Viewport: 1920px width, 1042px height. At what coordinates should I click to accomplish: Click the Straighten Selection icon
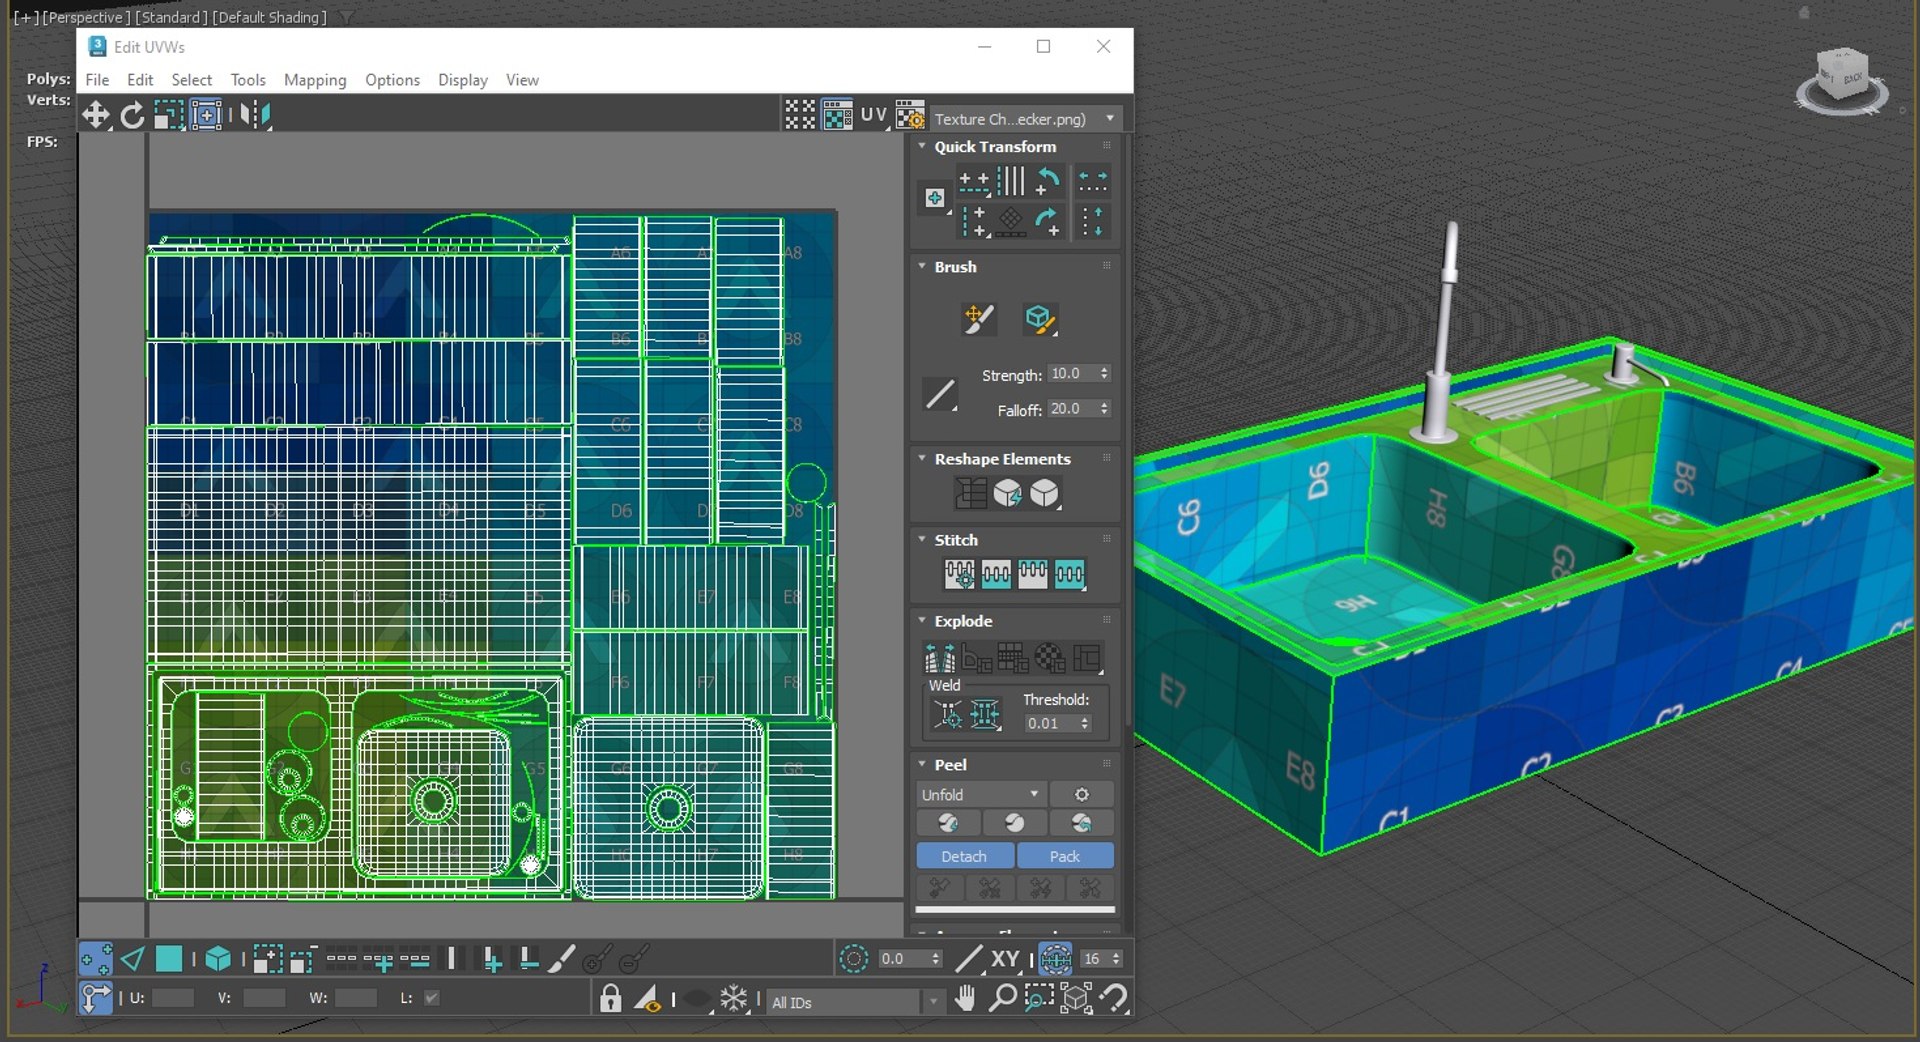click(970, 492)
